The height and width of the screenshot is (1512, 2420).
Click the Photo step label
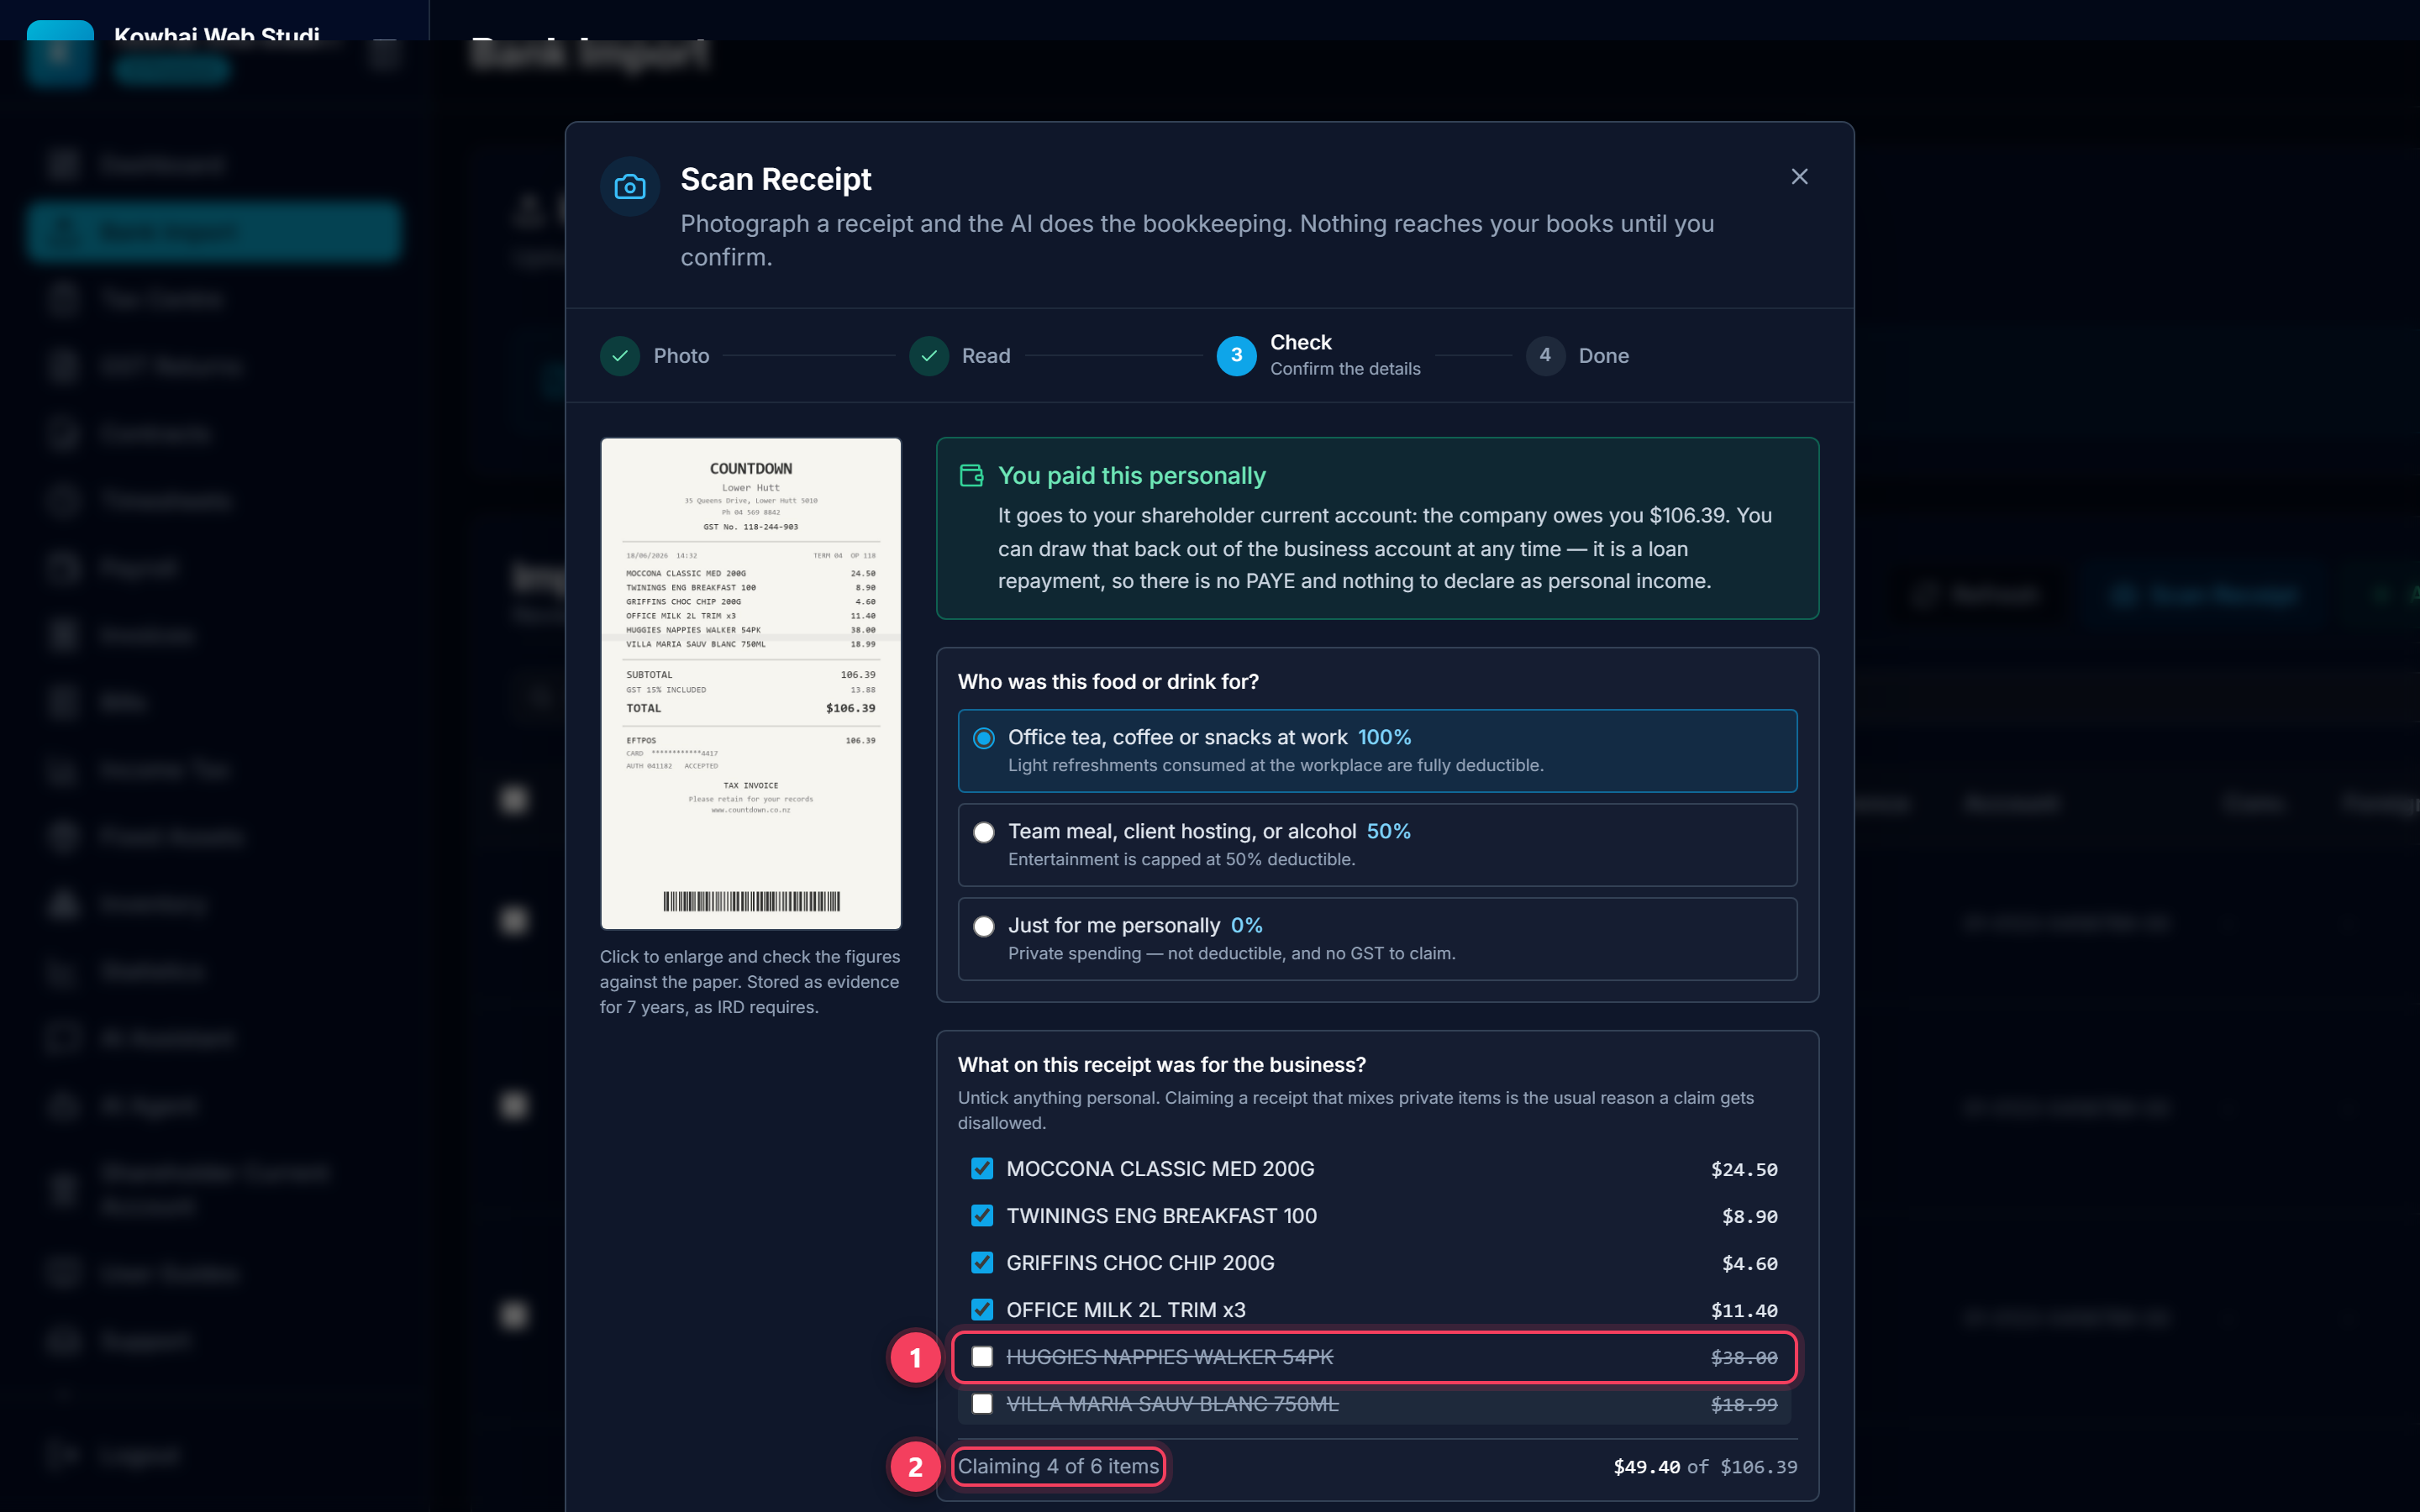(681, 356)
